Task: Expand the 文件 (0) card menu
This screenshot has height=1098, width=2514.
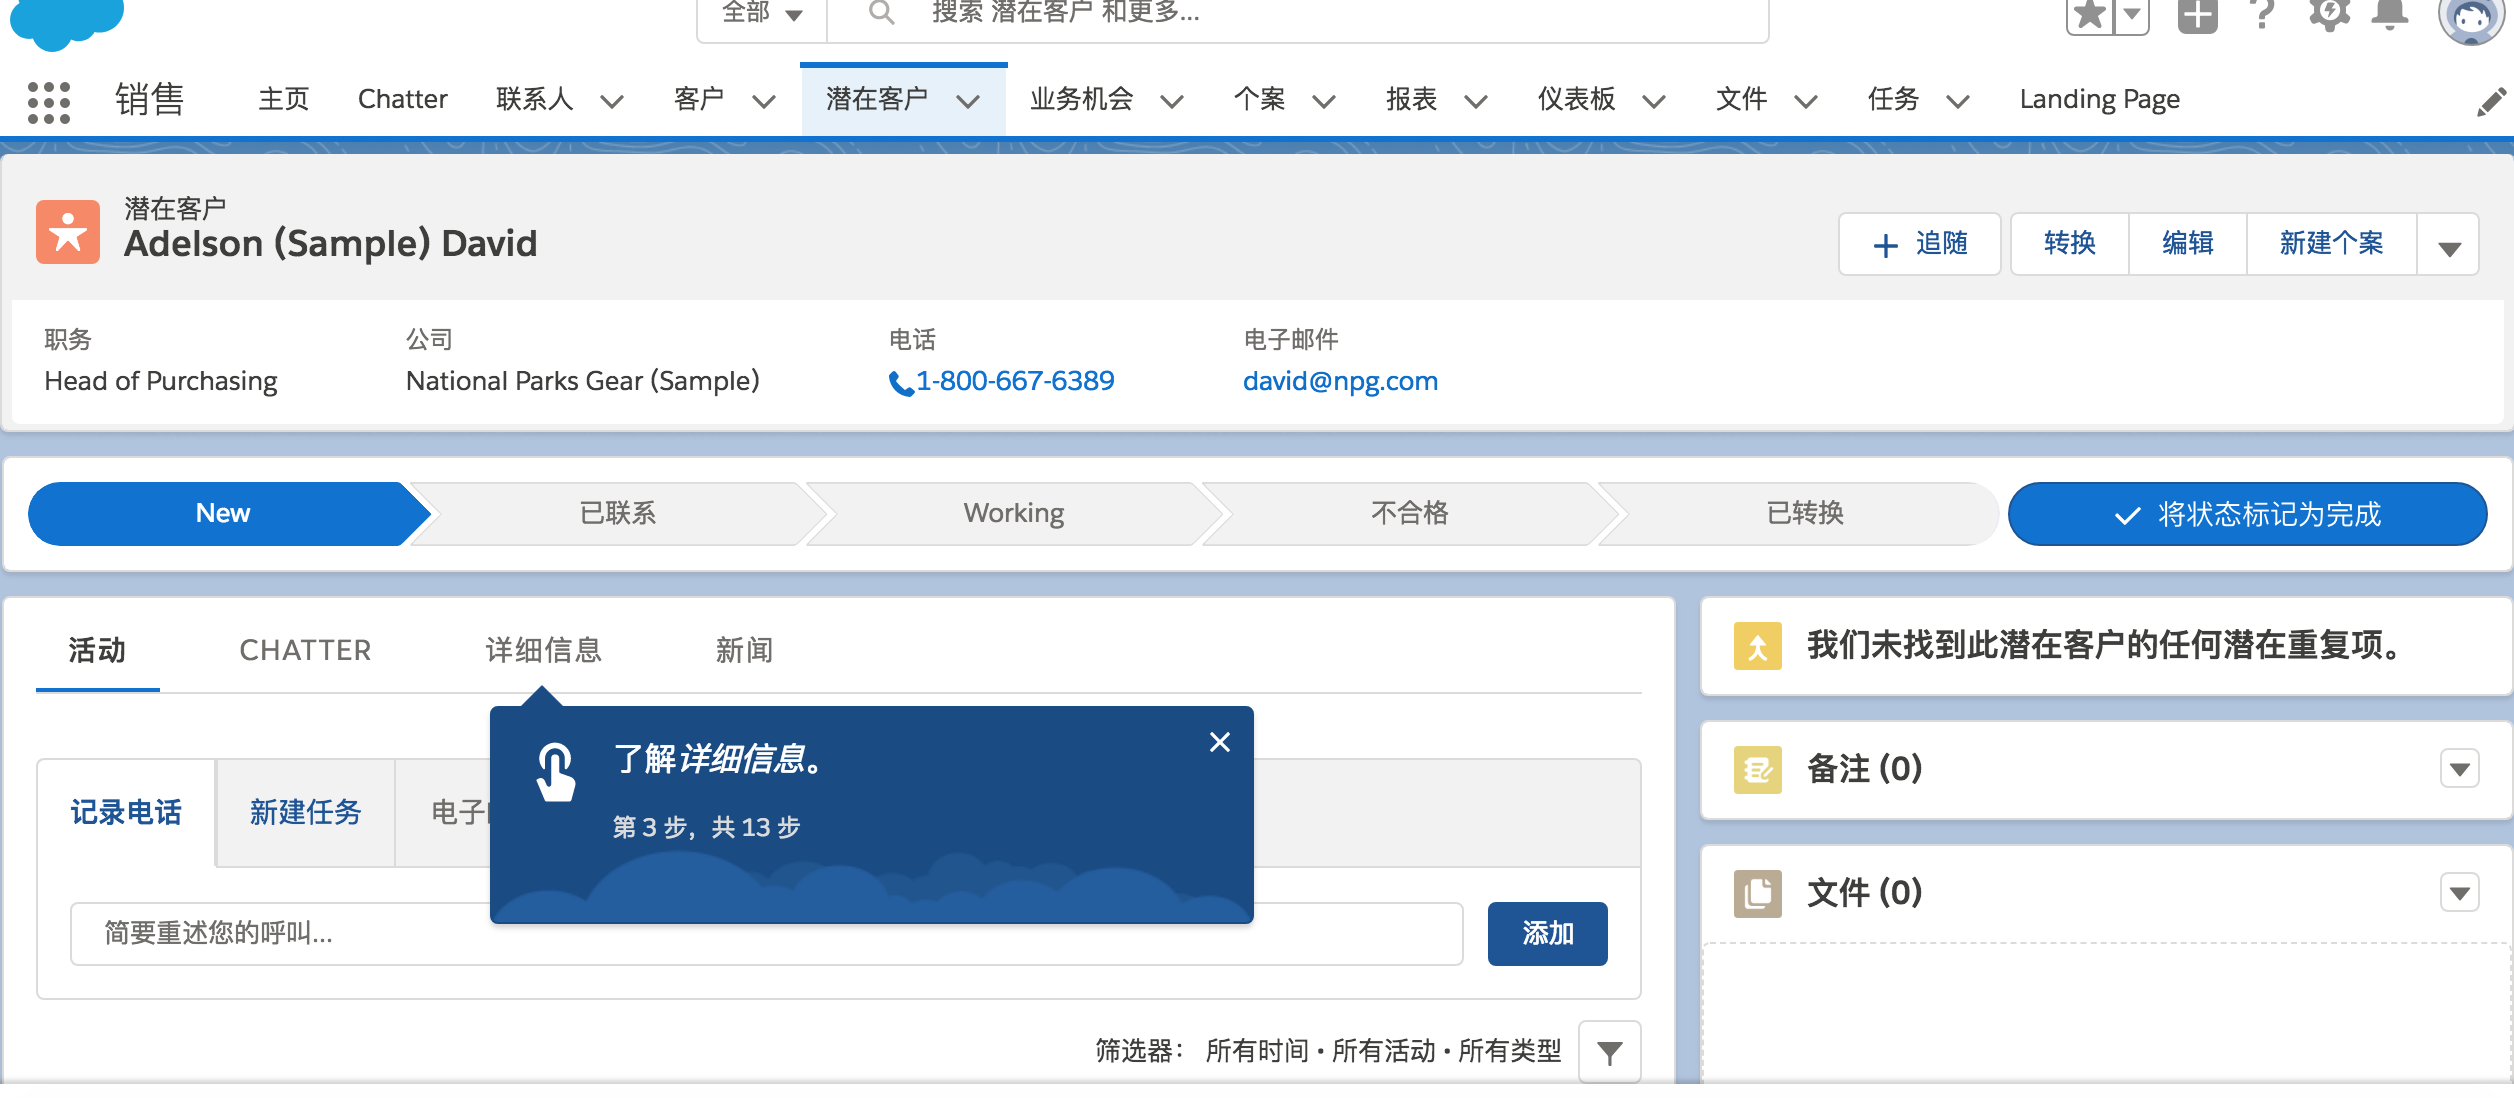Action: pos(2460,893)
